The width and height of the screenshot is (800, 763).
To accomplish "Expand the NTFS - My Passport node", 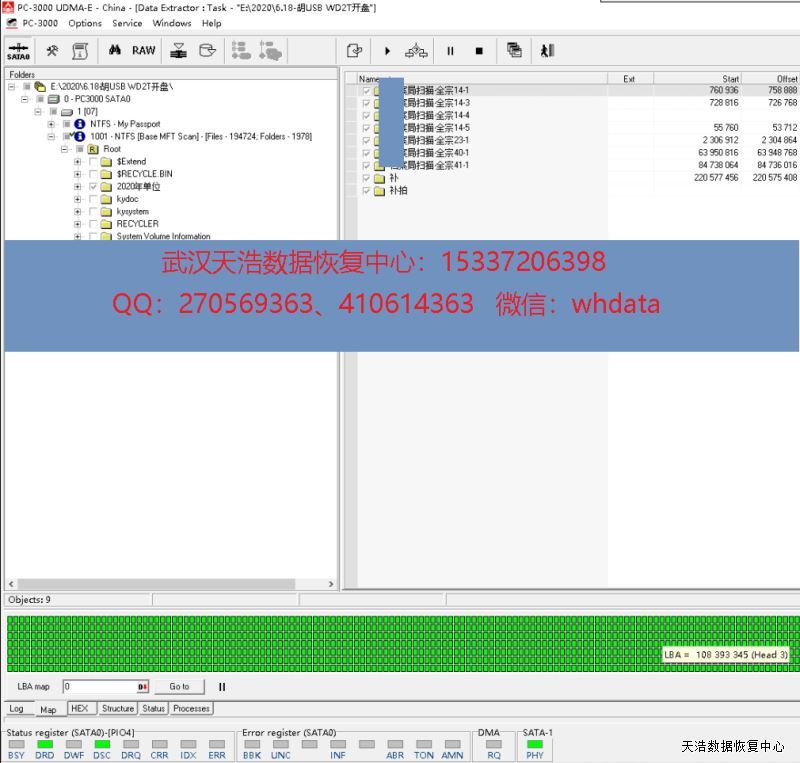I will pos(52,124).
